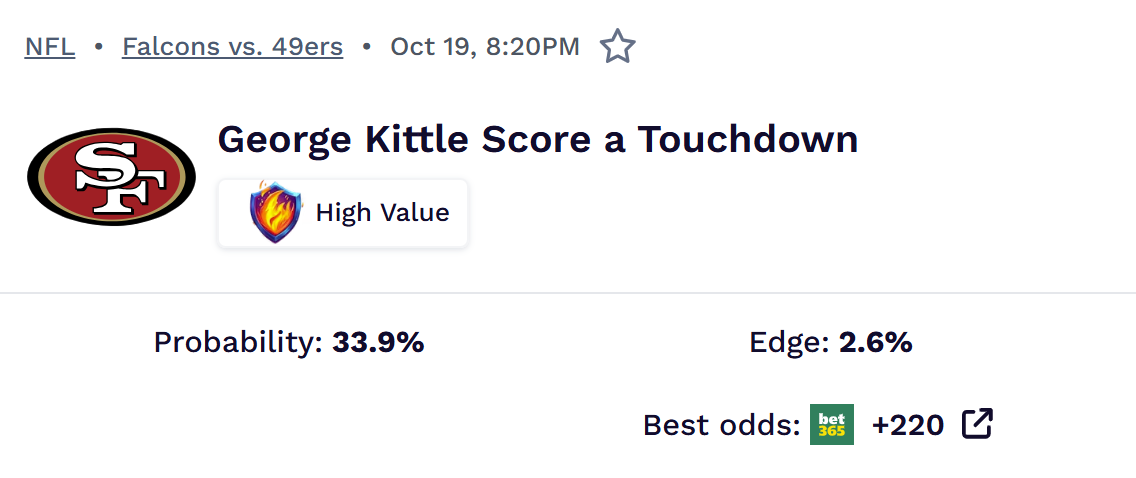1136x478 pixels.
Task: Click the George Kittle Score a Touchdown title
Action: (x=537, y=139)
